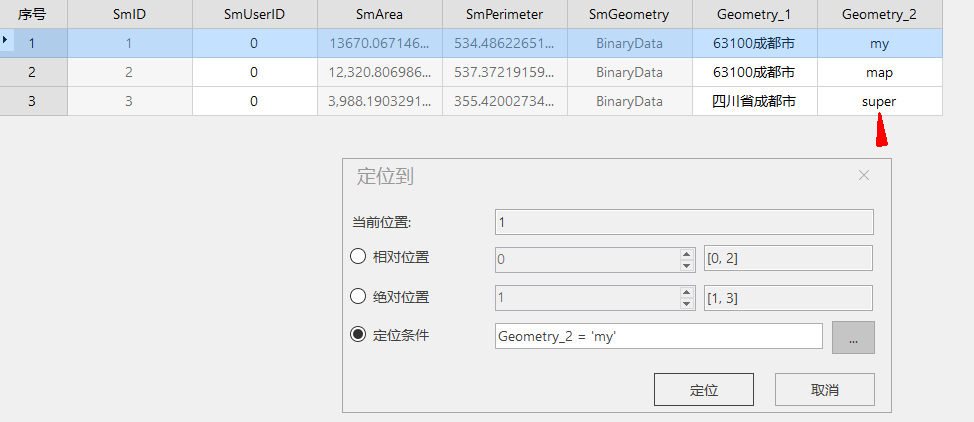Click the SmUserID cell in row 3
974x422 pixels.
coord(255,101)
